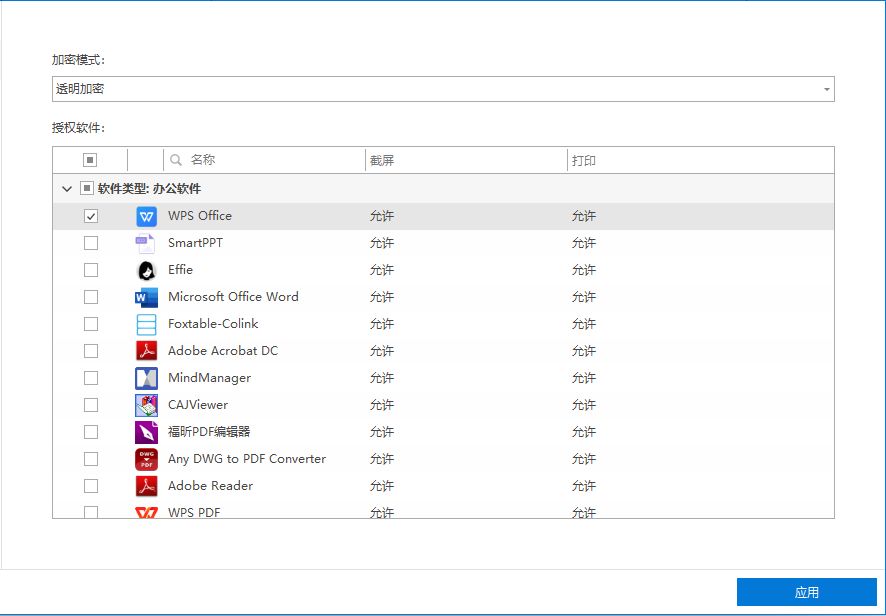The image size is (886, 616).
Task: Click the MindManager app icon
Action: tap(146, 379)
